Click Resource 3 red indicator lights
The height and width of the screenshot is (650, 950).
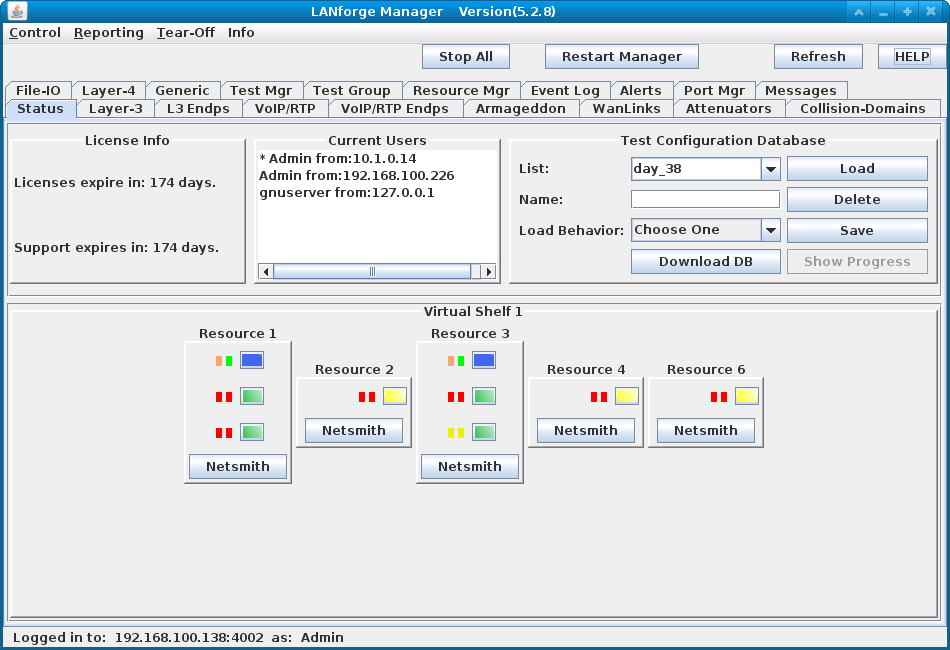point(456,397)
